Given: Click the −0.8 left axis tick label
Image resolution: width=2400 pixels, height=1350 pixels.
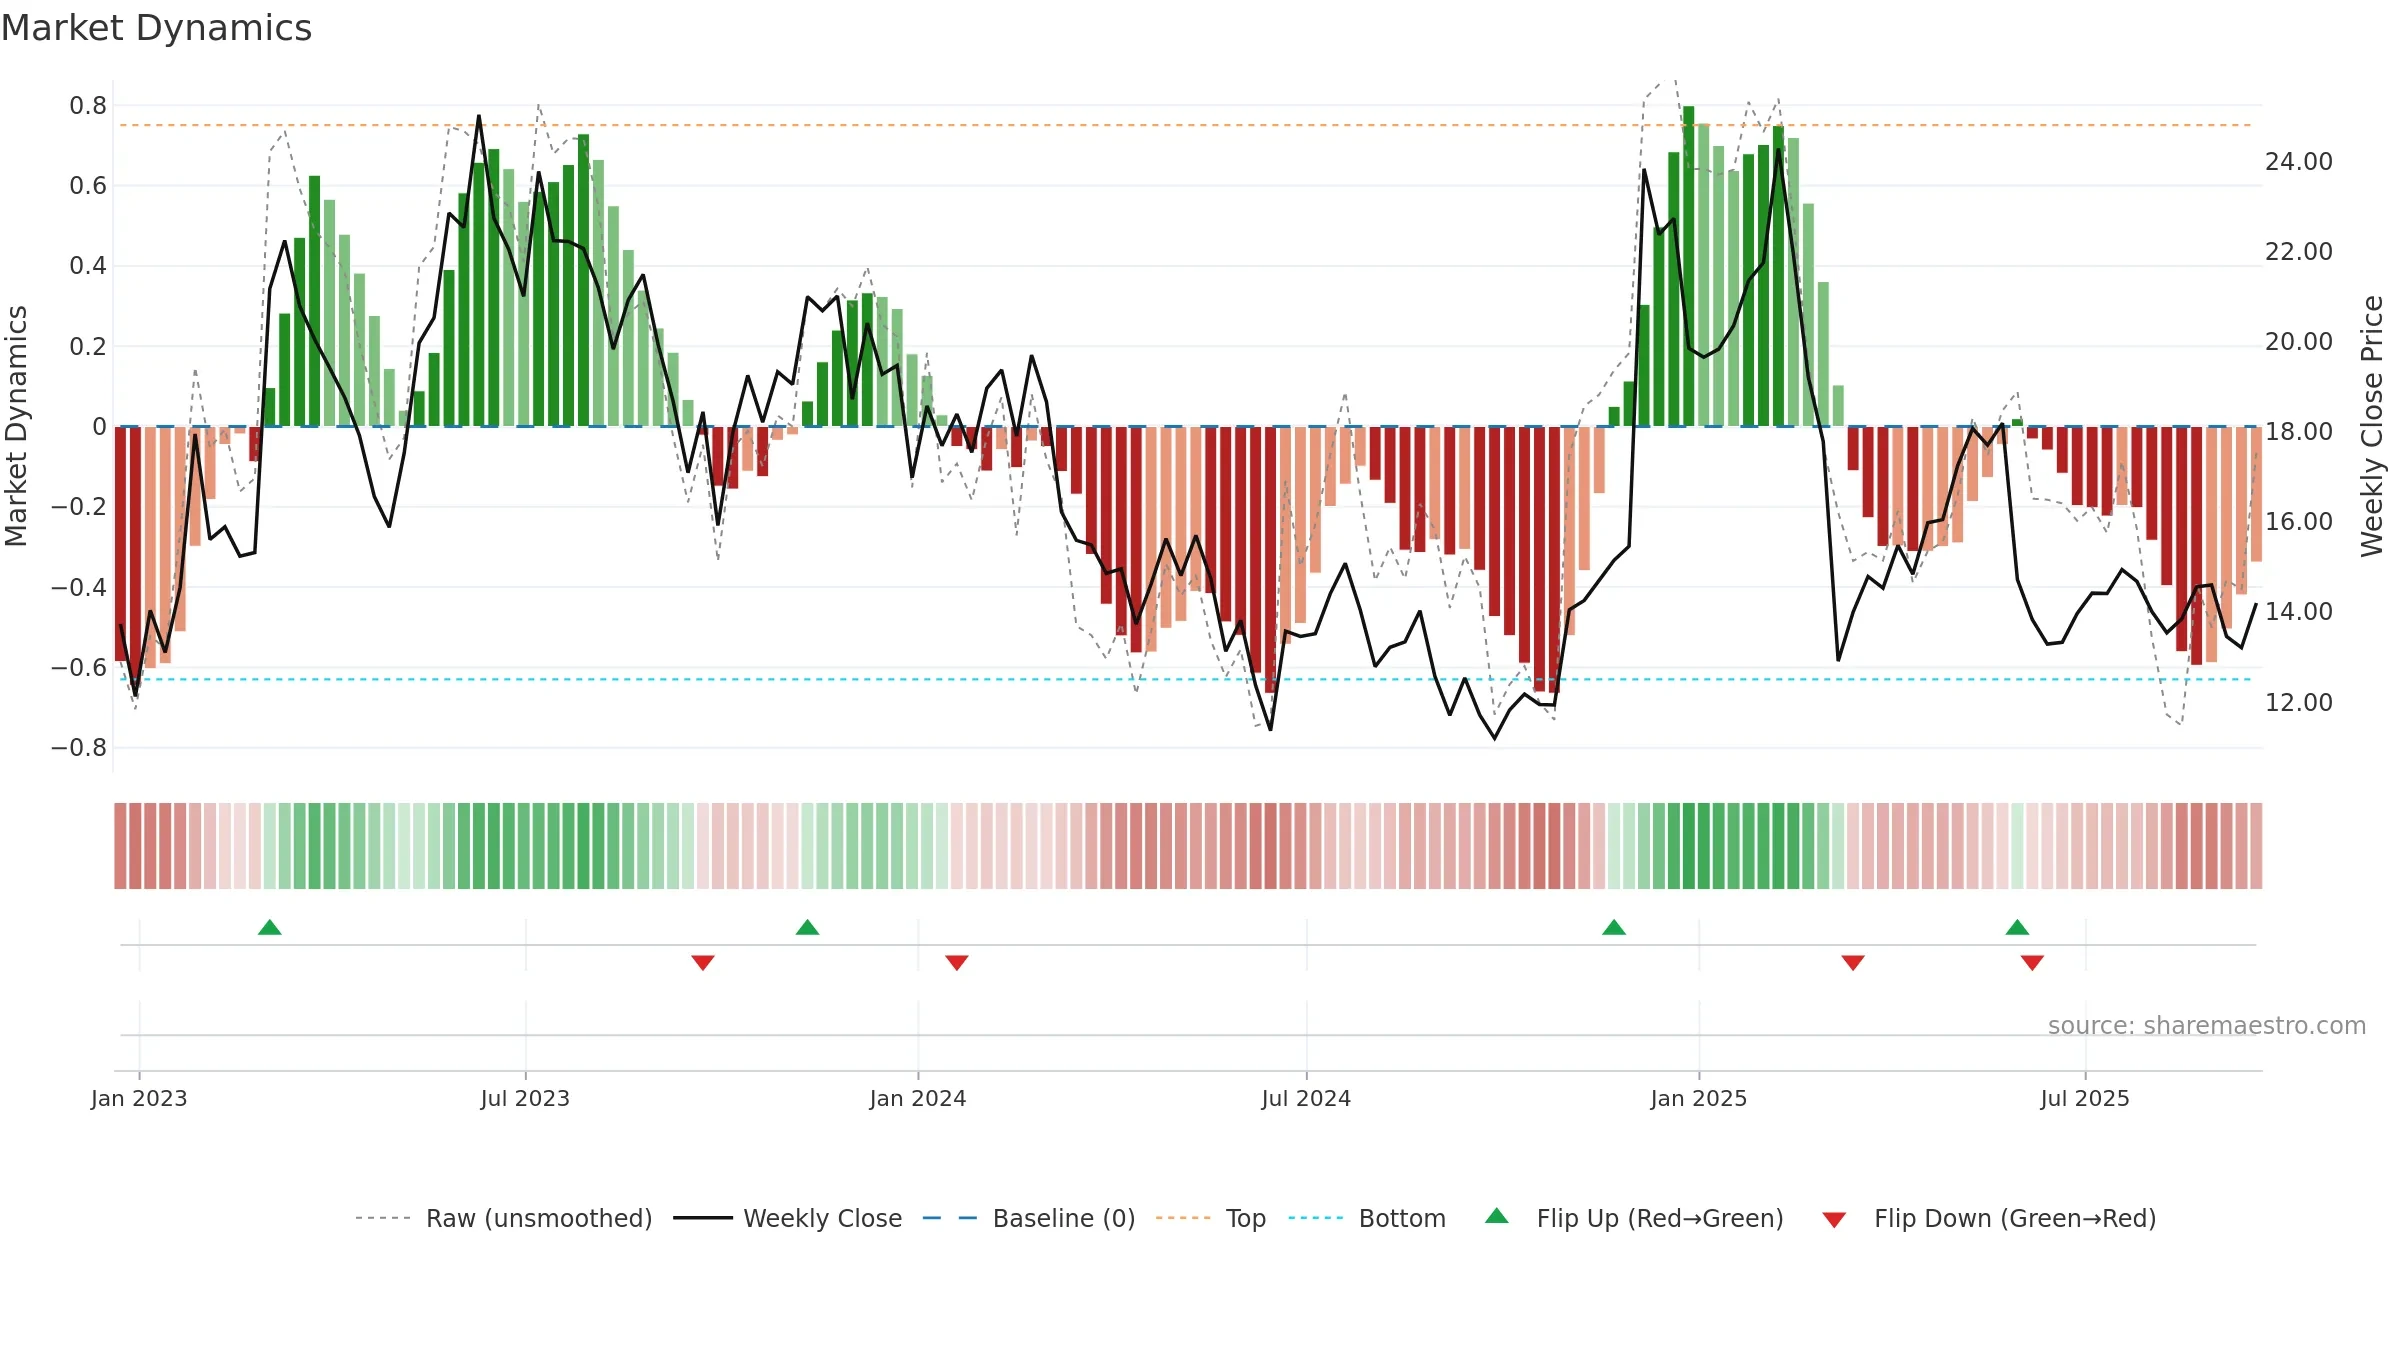Looking at the screenshot, I should click(x=79, y=748).
